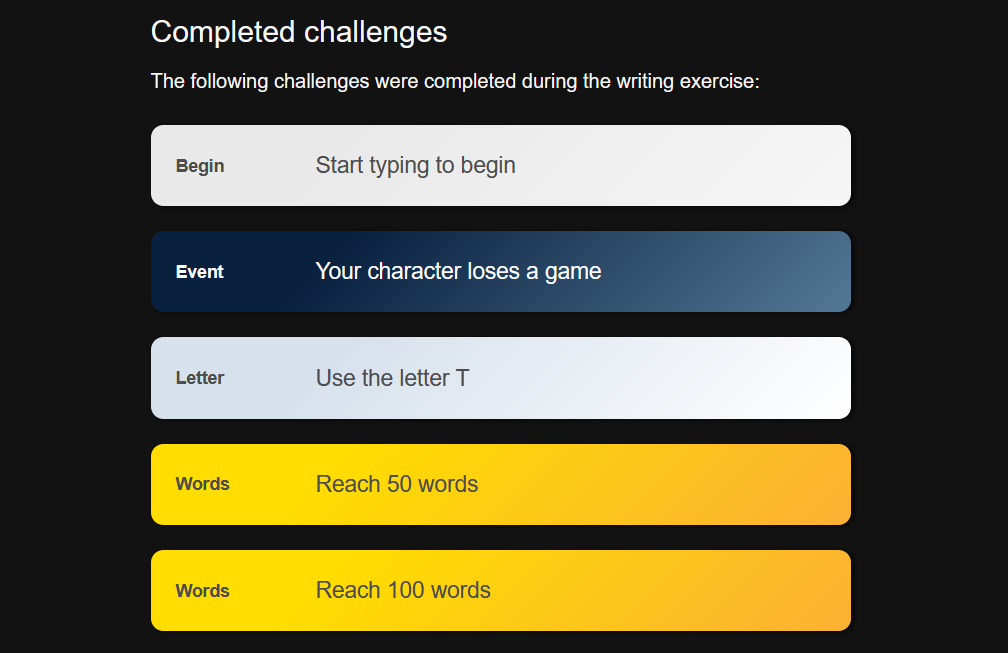
Task: Open the Reach 50 words challenge
Action: [500, 484]
